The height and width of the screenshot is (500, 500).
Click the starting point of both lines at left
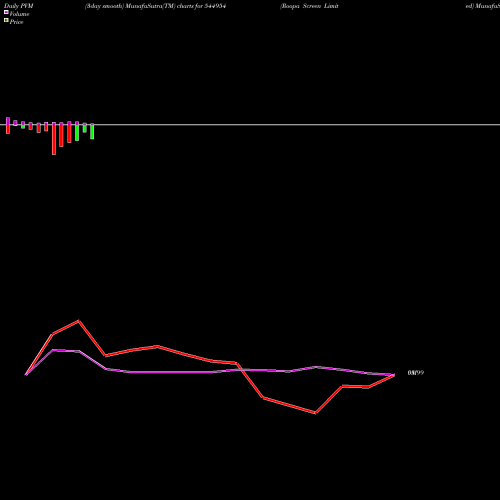tap(26, 375)
